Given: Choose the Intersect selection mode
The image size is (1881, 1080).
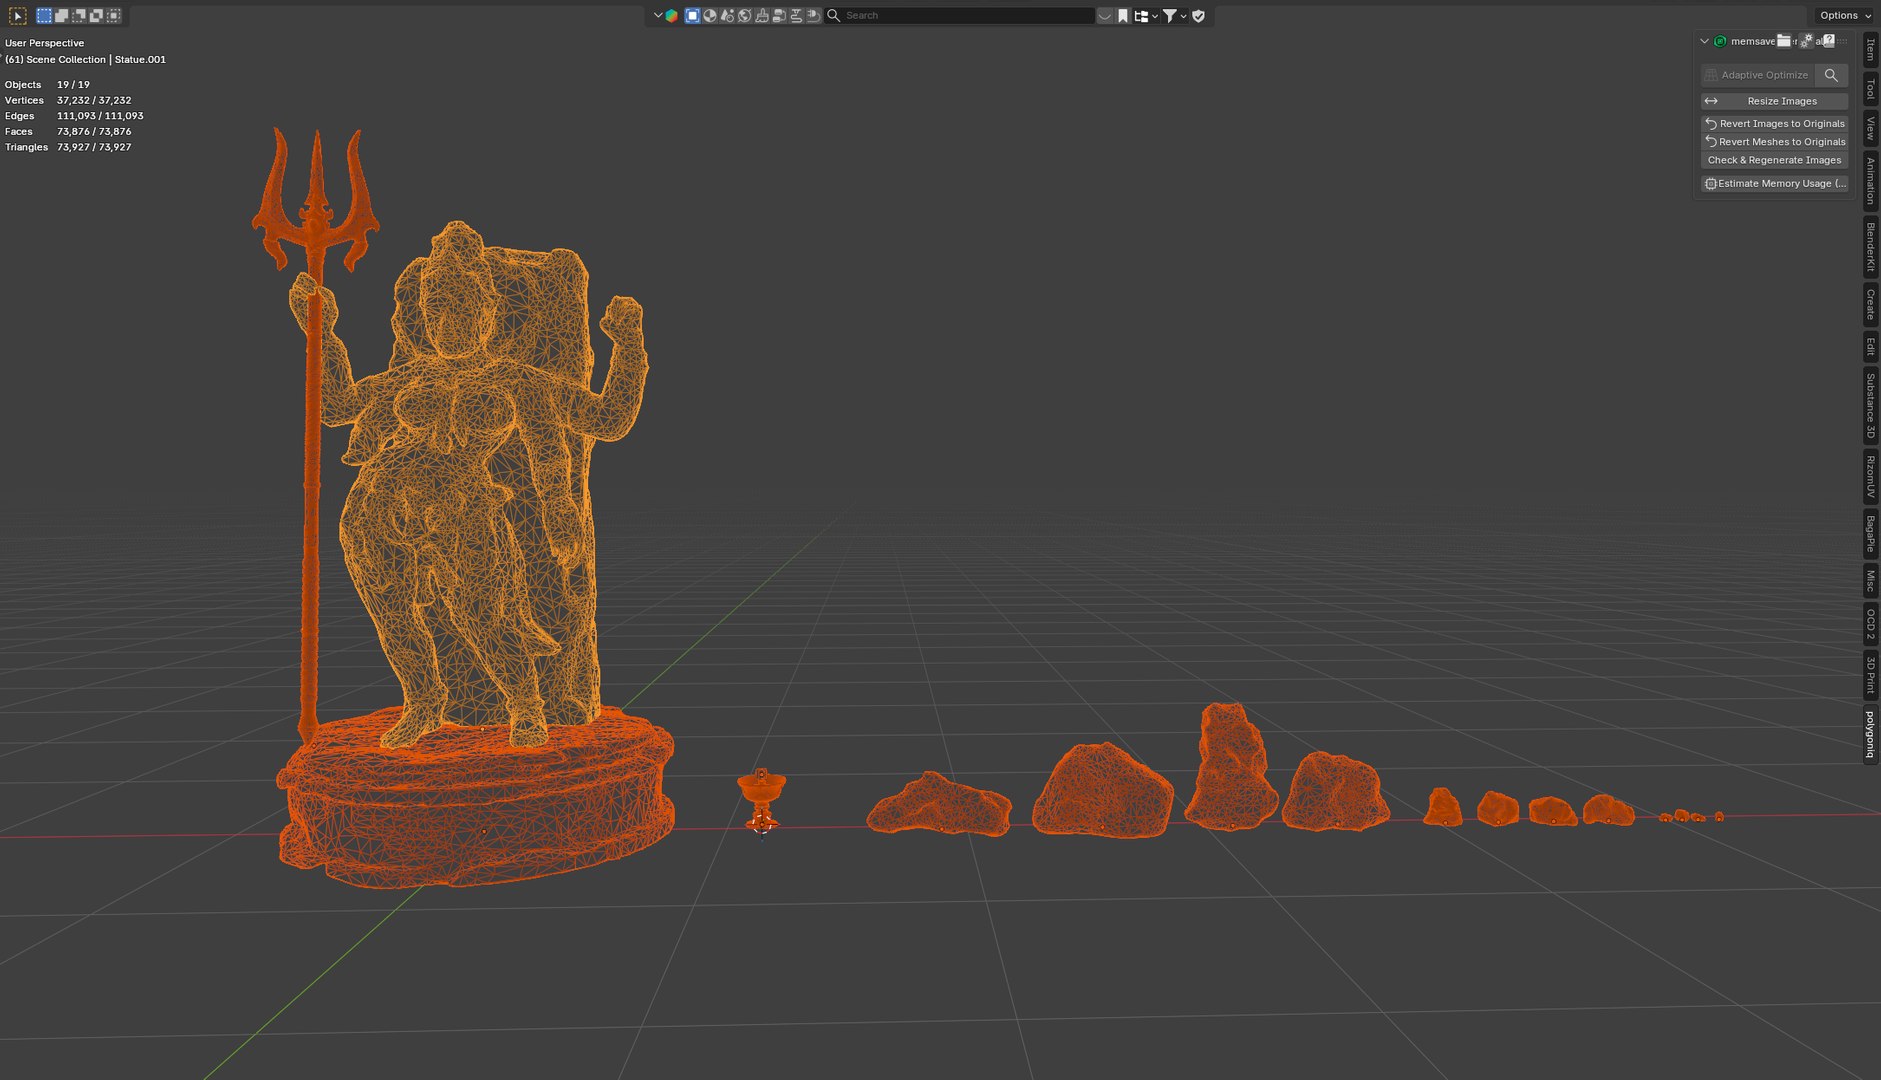Looking at the screenshot, I should pos(114,16).
